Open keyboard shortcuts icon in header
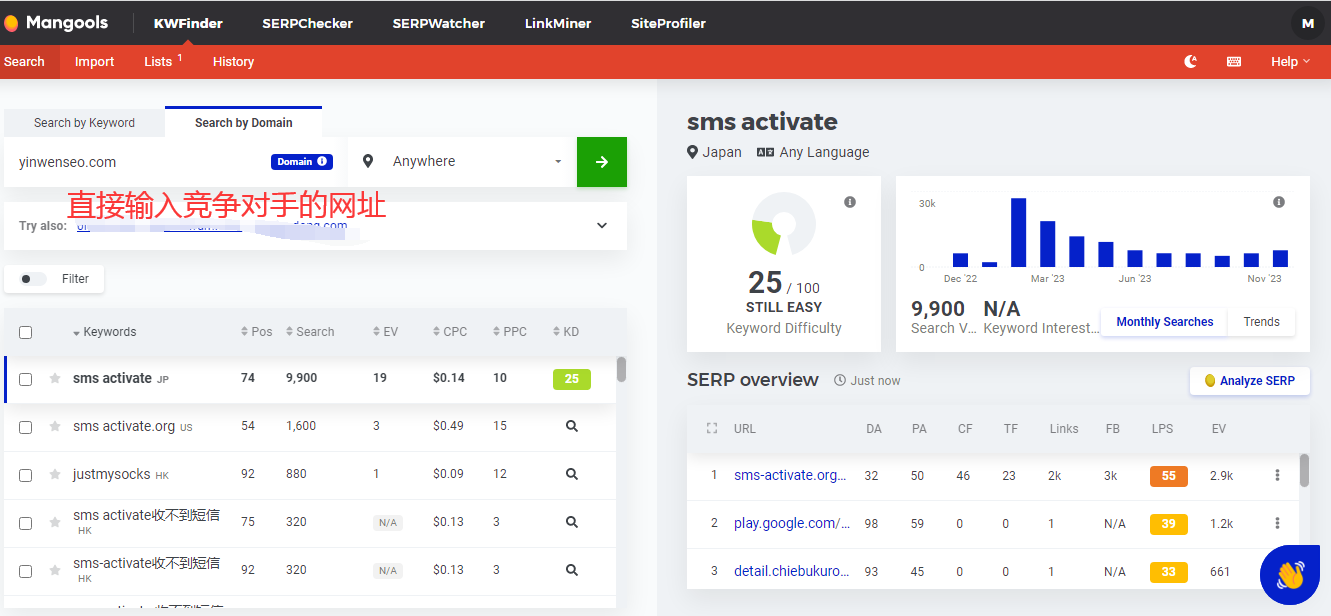 1234,62
